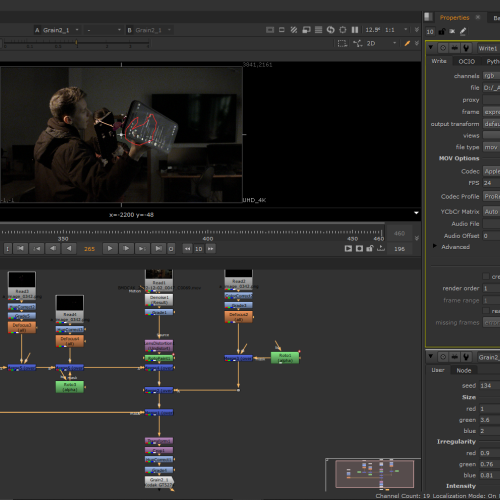The image size is (500, 500).
Task: Step forward one frame
Action: 126,249
